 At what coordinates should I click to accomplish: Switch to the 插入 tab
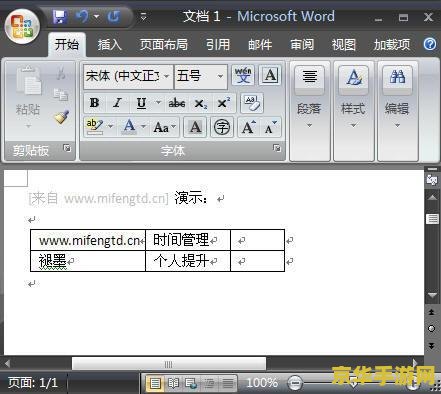pos(110,45)
